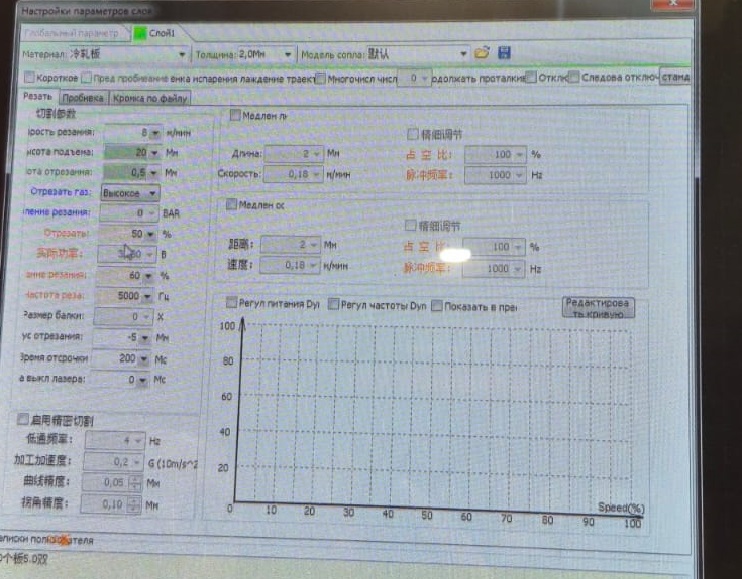This screenshot has height=579, width=742.
Task: Open laser-off delay dropdown showing 0 Мс
Action: (x=142, y=380)
